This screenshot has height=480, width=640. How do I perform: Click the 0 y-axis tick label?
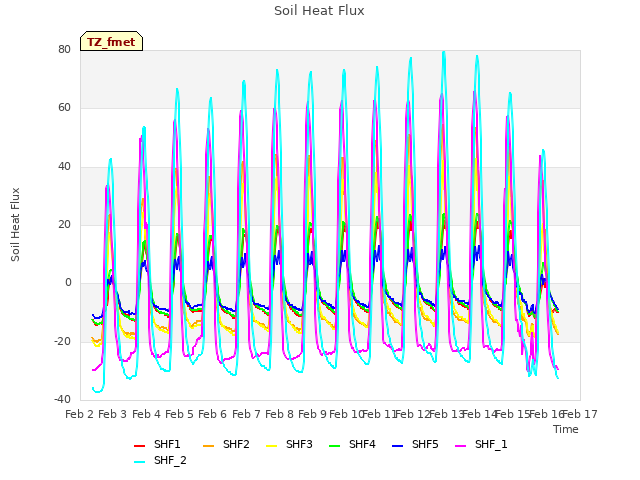coord(68,283)
